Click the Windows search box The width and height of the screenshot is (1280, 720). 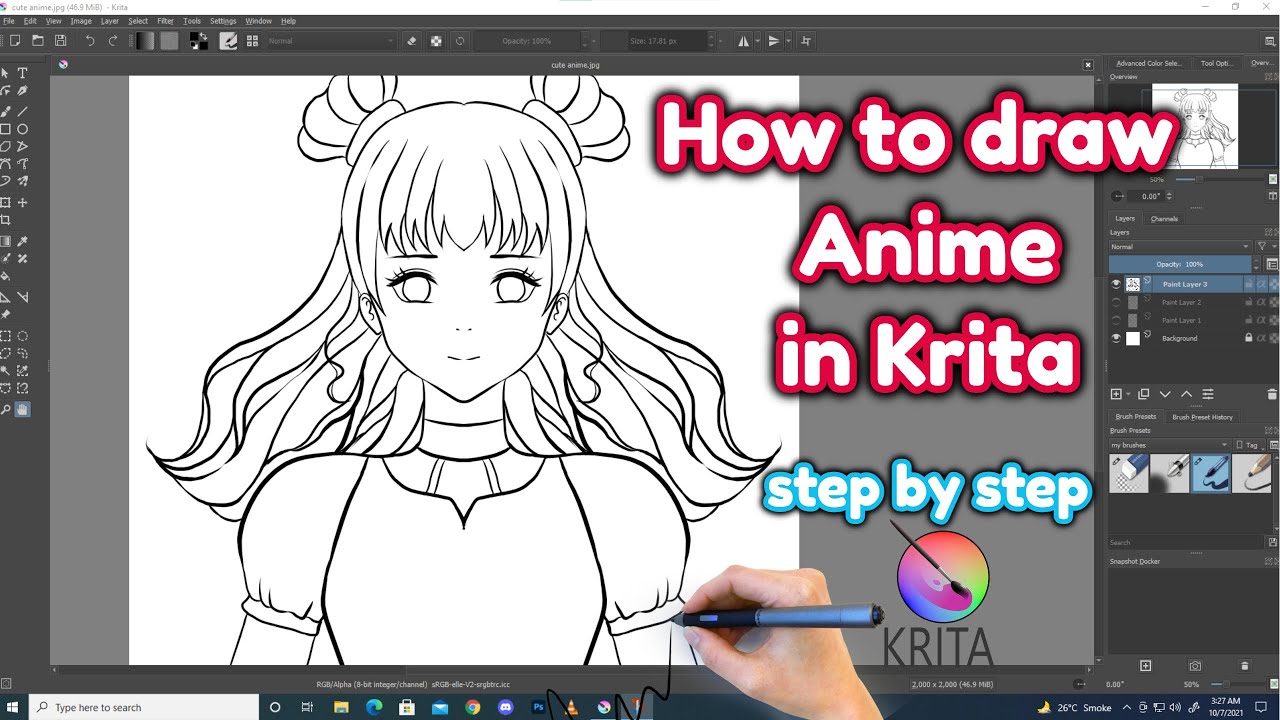coord(143,707)
